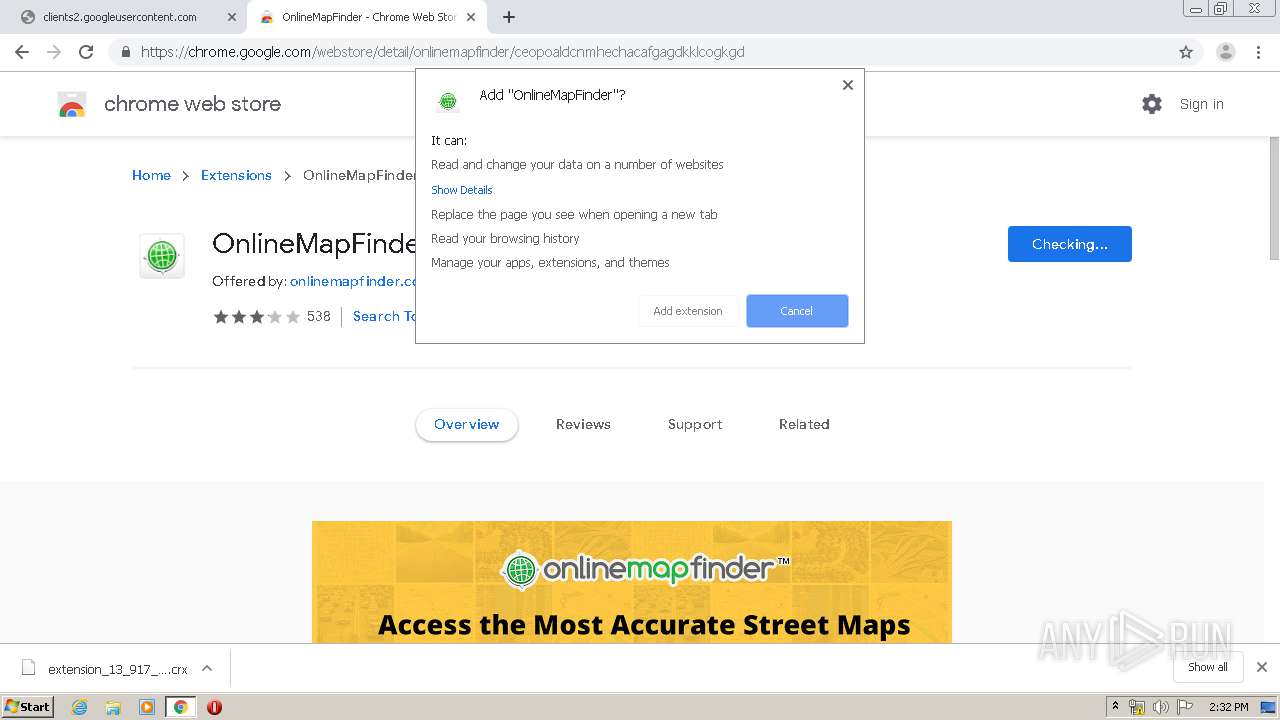The height and width of the screenshot is (720, 1280).
Task: Open Action Center flag icon
Action: click(x=1183, y=707)
